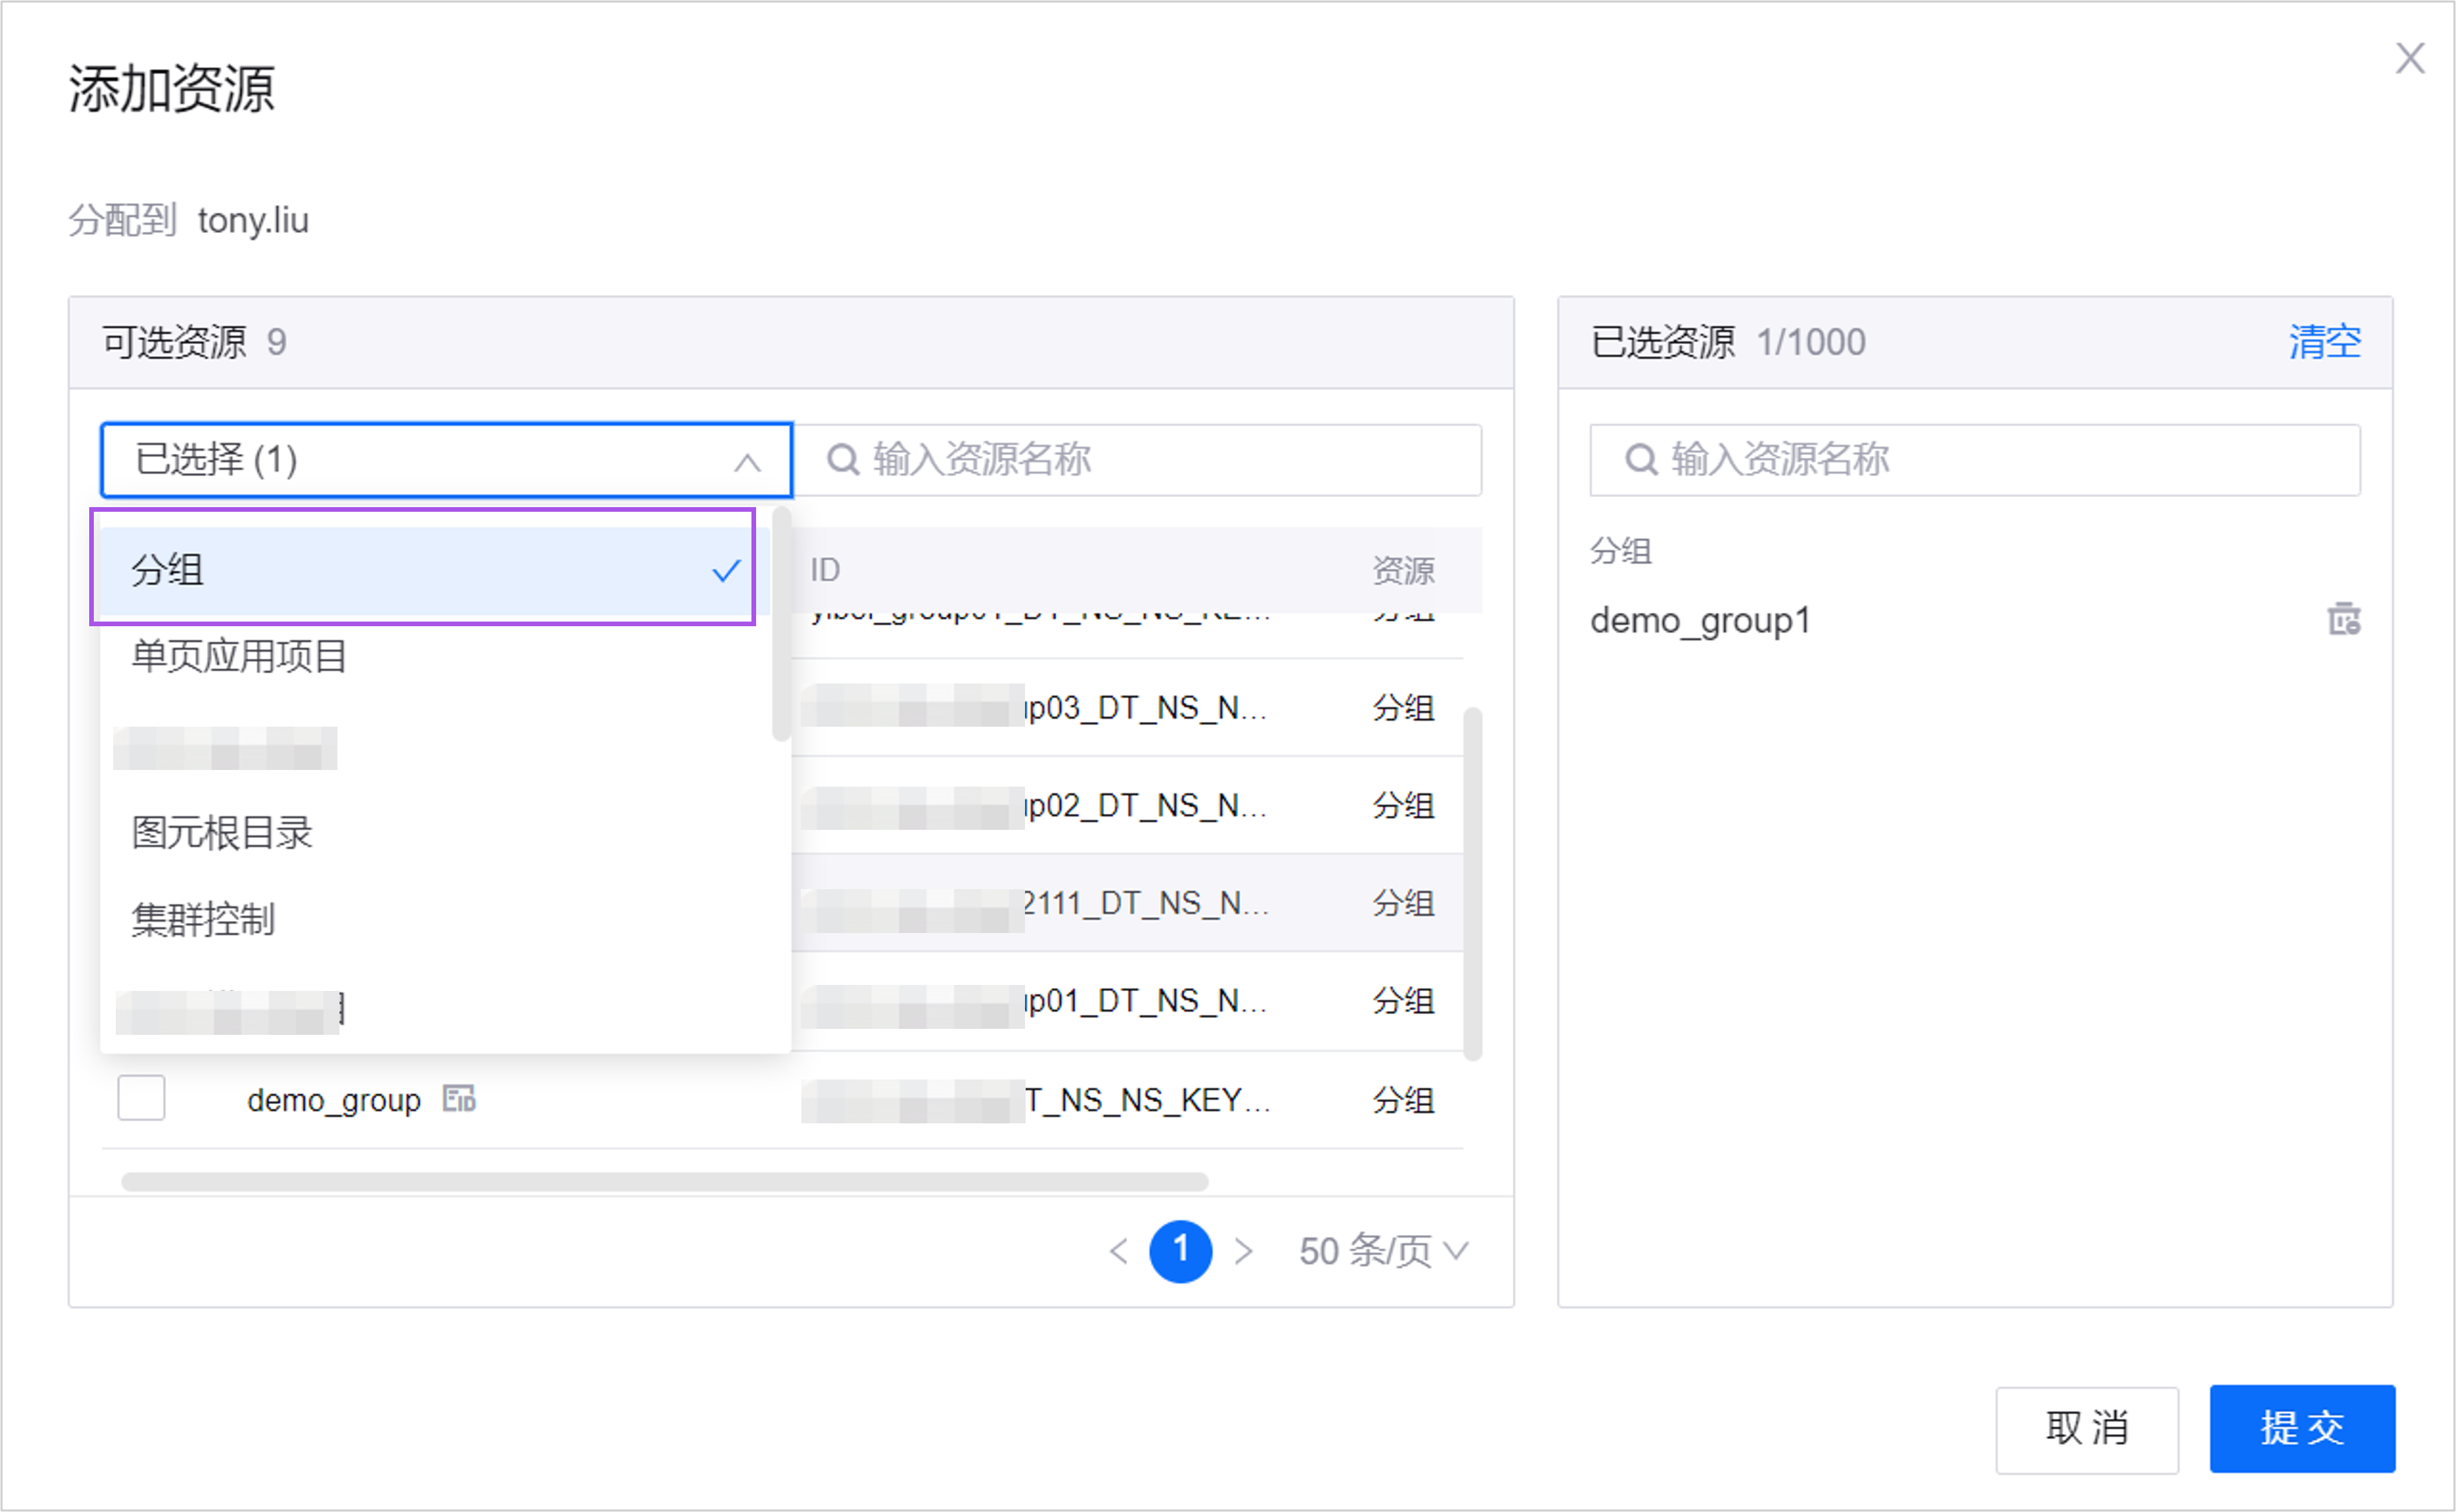Focus the 可选资源 resource name search field
The width and height of the screenshot is (2456, 1512).
click(1138, 460)
